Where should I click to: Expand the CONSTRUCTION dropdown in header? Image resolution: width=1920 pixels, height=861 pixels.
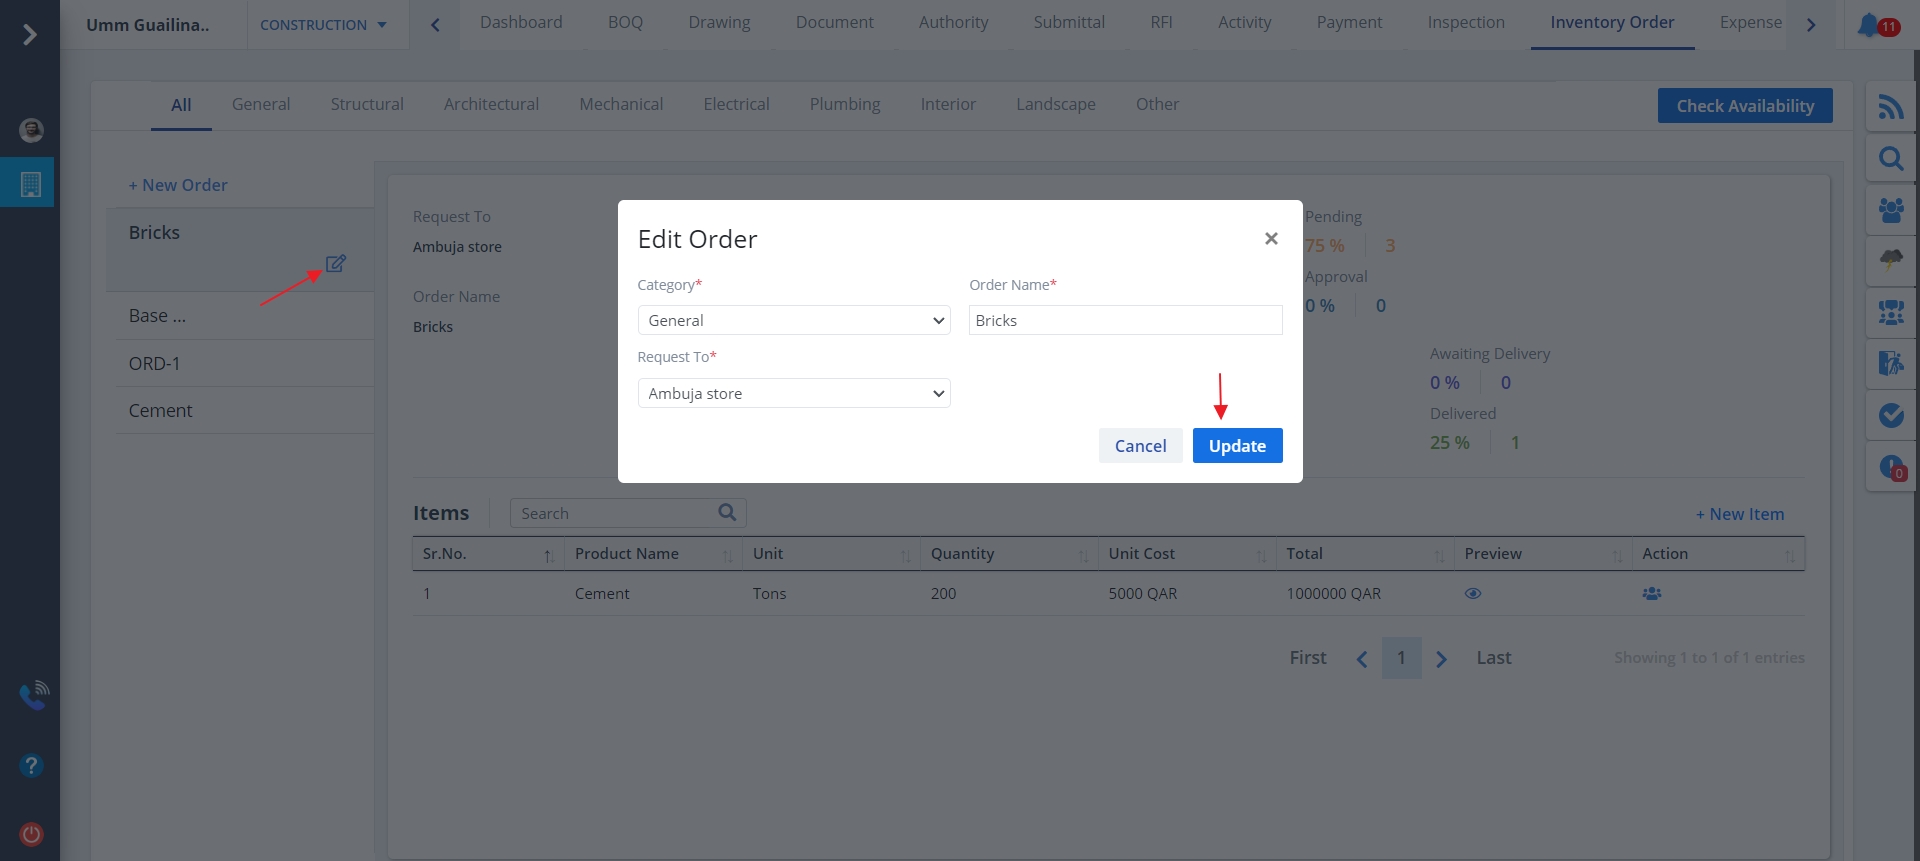click(x=323, y=25)
